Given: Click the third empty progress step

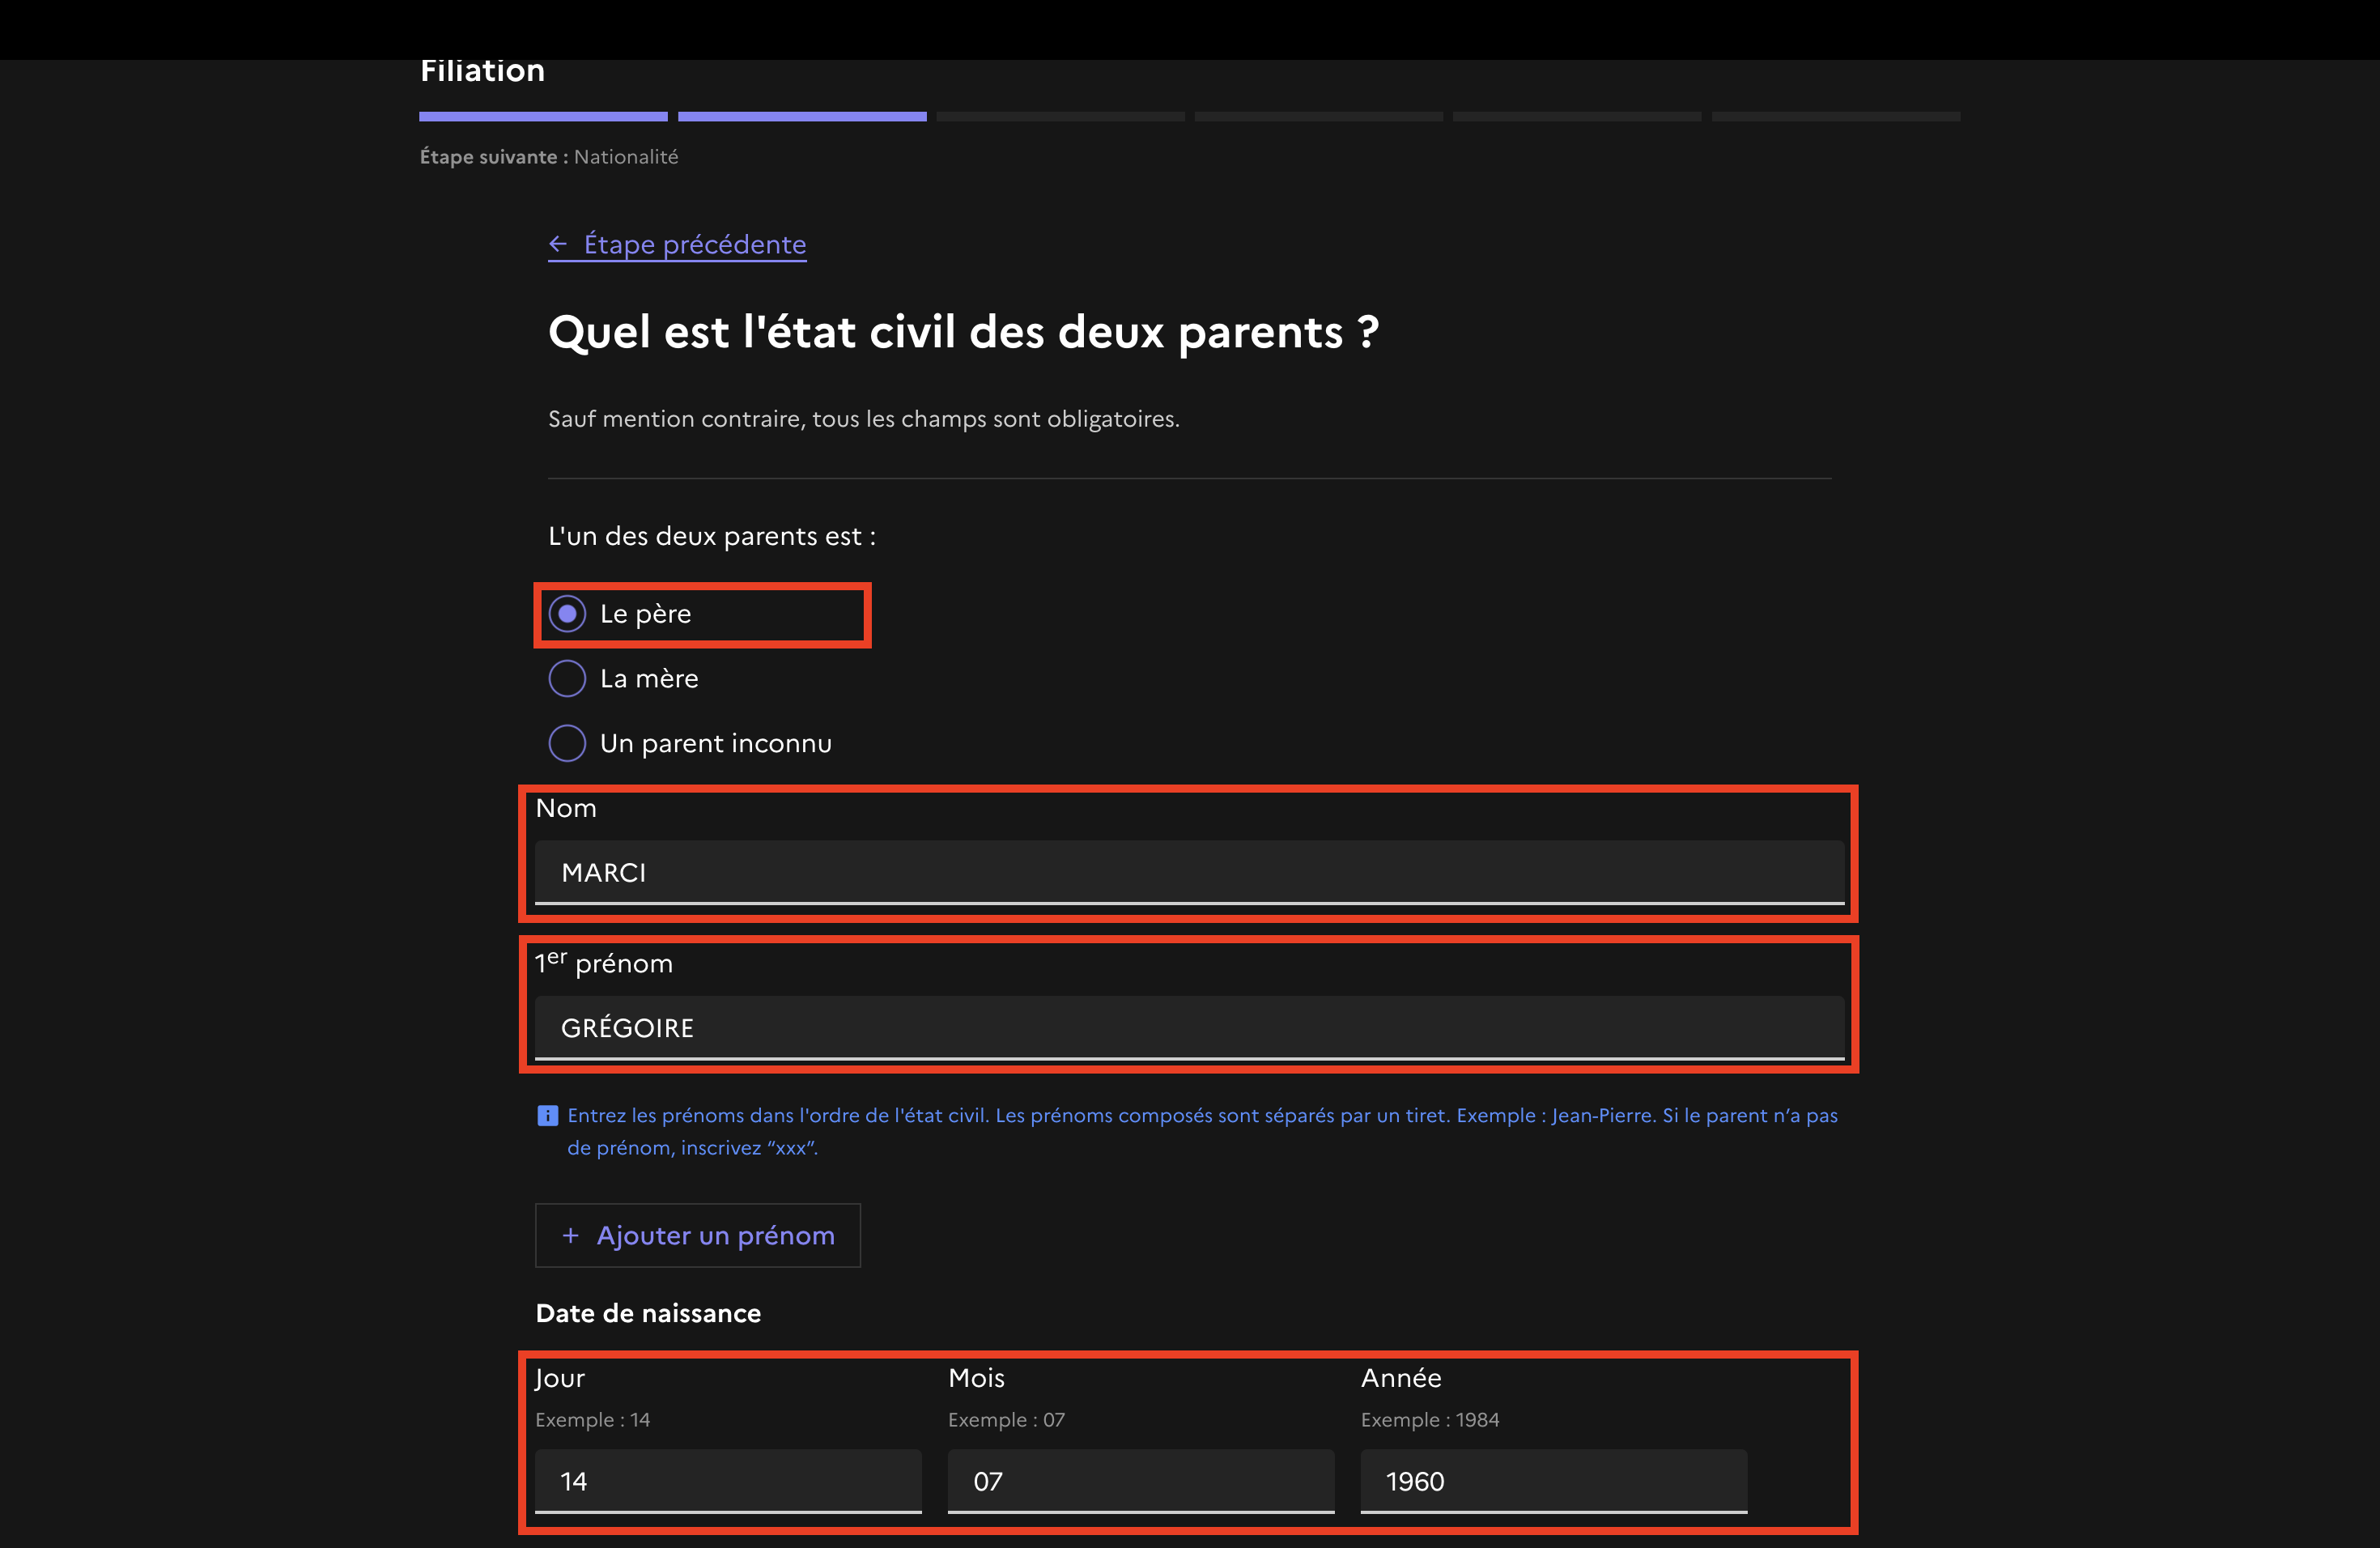Looking at the screenshot, I should point(1059,115).
